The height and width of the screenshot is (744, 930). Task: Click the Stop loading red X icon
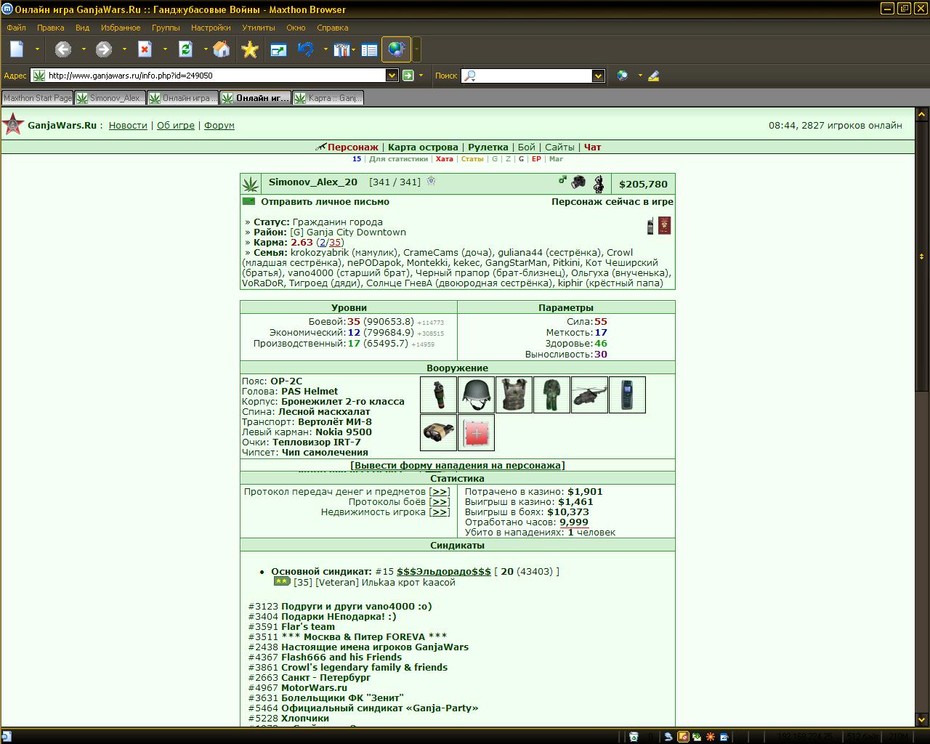pyautogui.click(x=145, y=49)
